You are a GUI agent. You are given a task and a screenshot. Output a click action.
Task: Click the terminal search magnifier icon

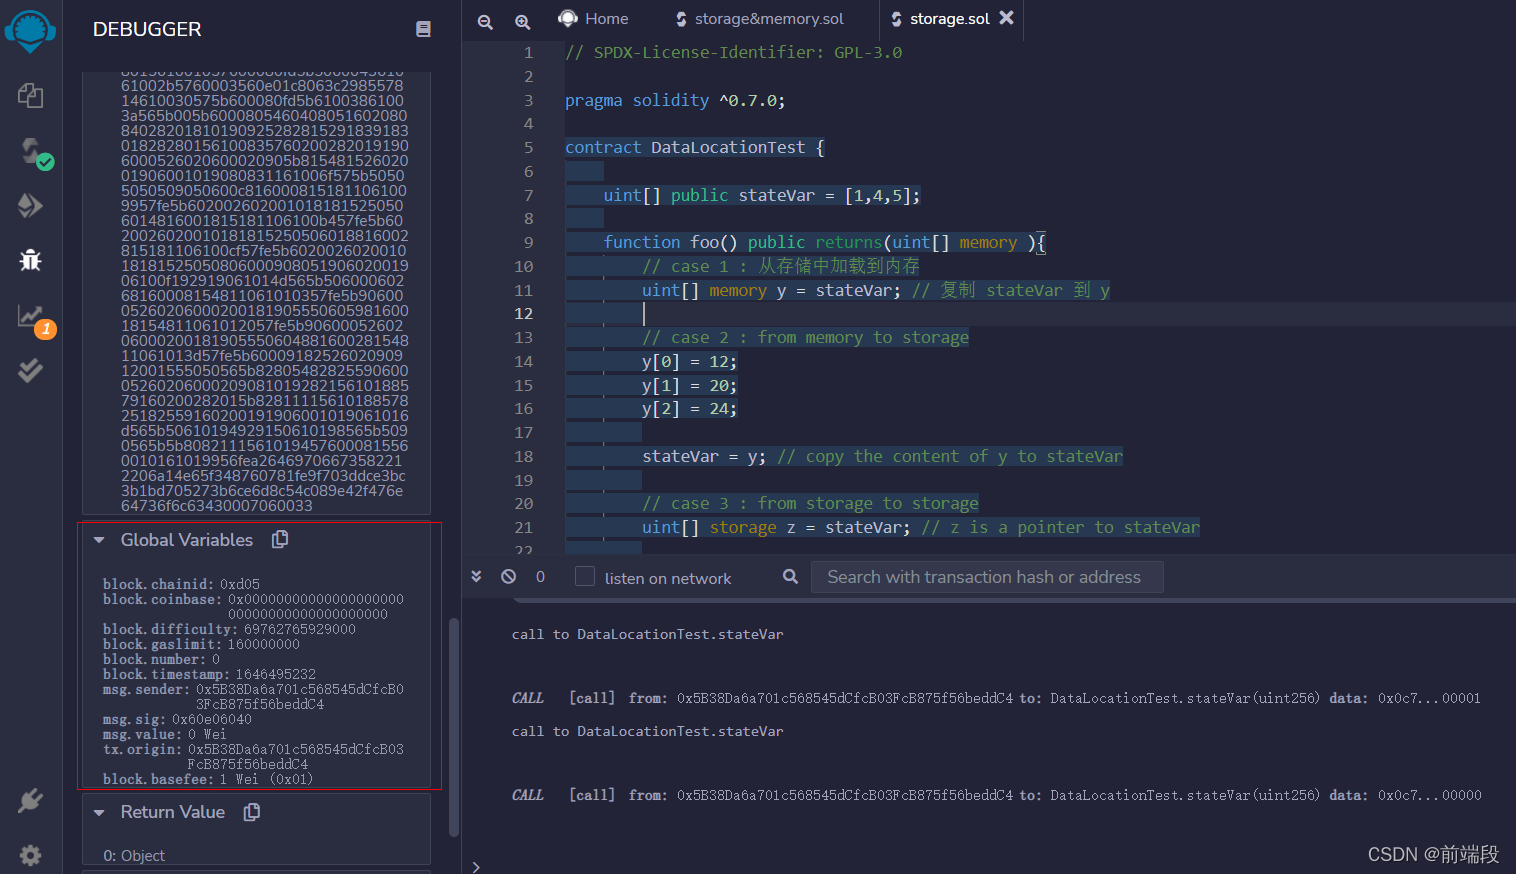790,577
